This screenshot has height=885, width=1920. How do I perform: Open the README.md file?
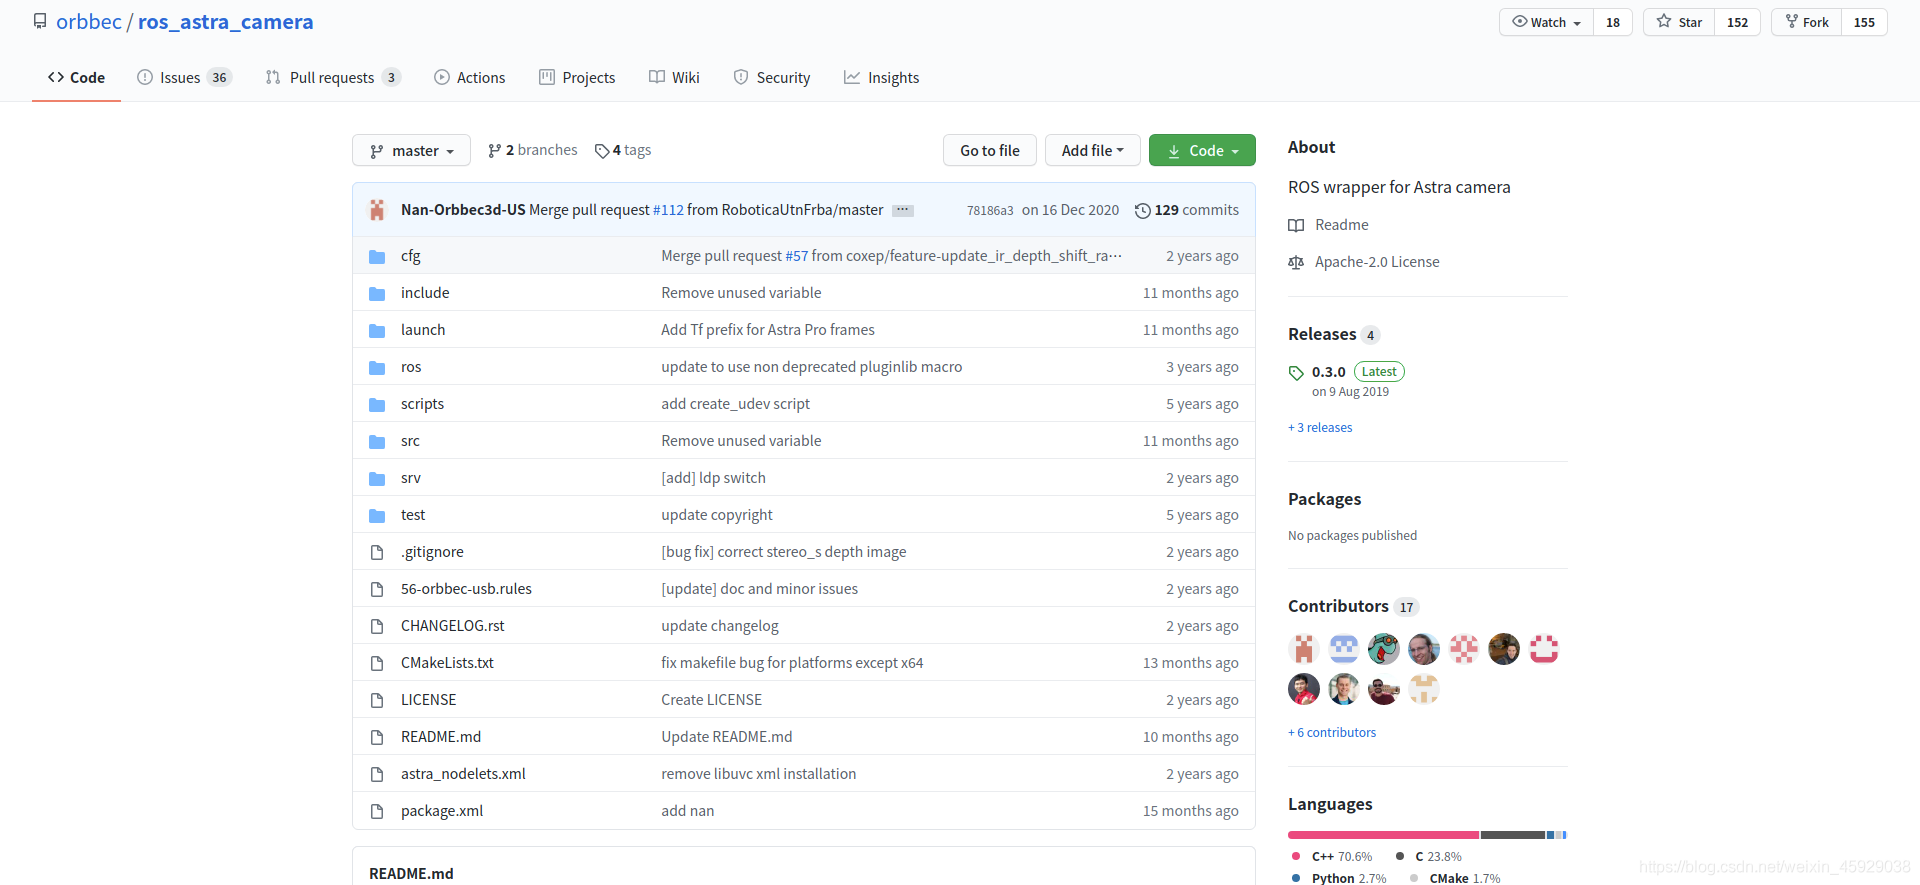441,737
